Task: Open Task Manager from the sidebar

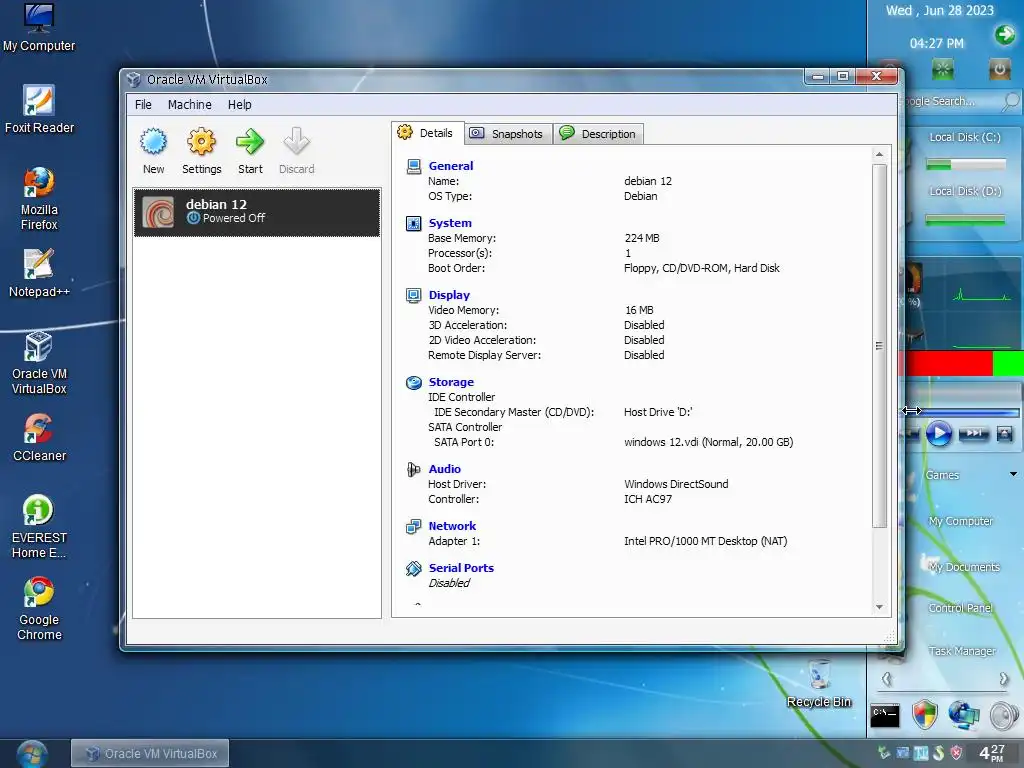Action: click(962, 651)
